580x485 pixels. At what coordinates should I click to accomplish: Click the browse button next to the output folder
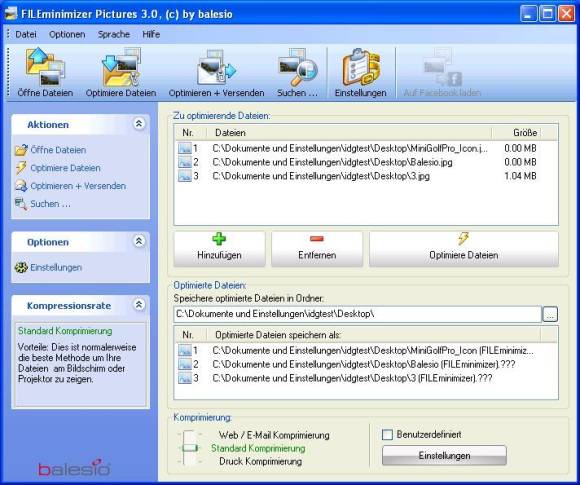click(x=550, y=314)
